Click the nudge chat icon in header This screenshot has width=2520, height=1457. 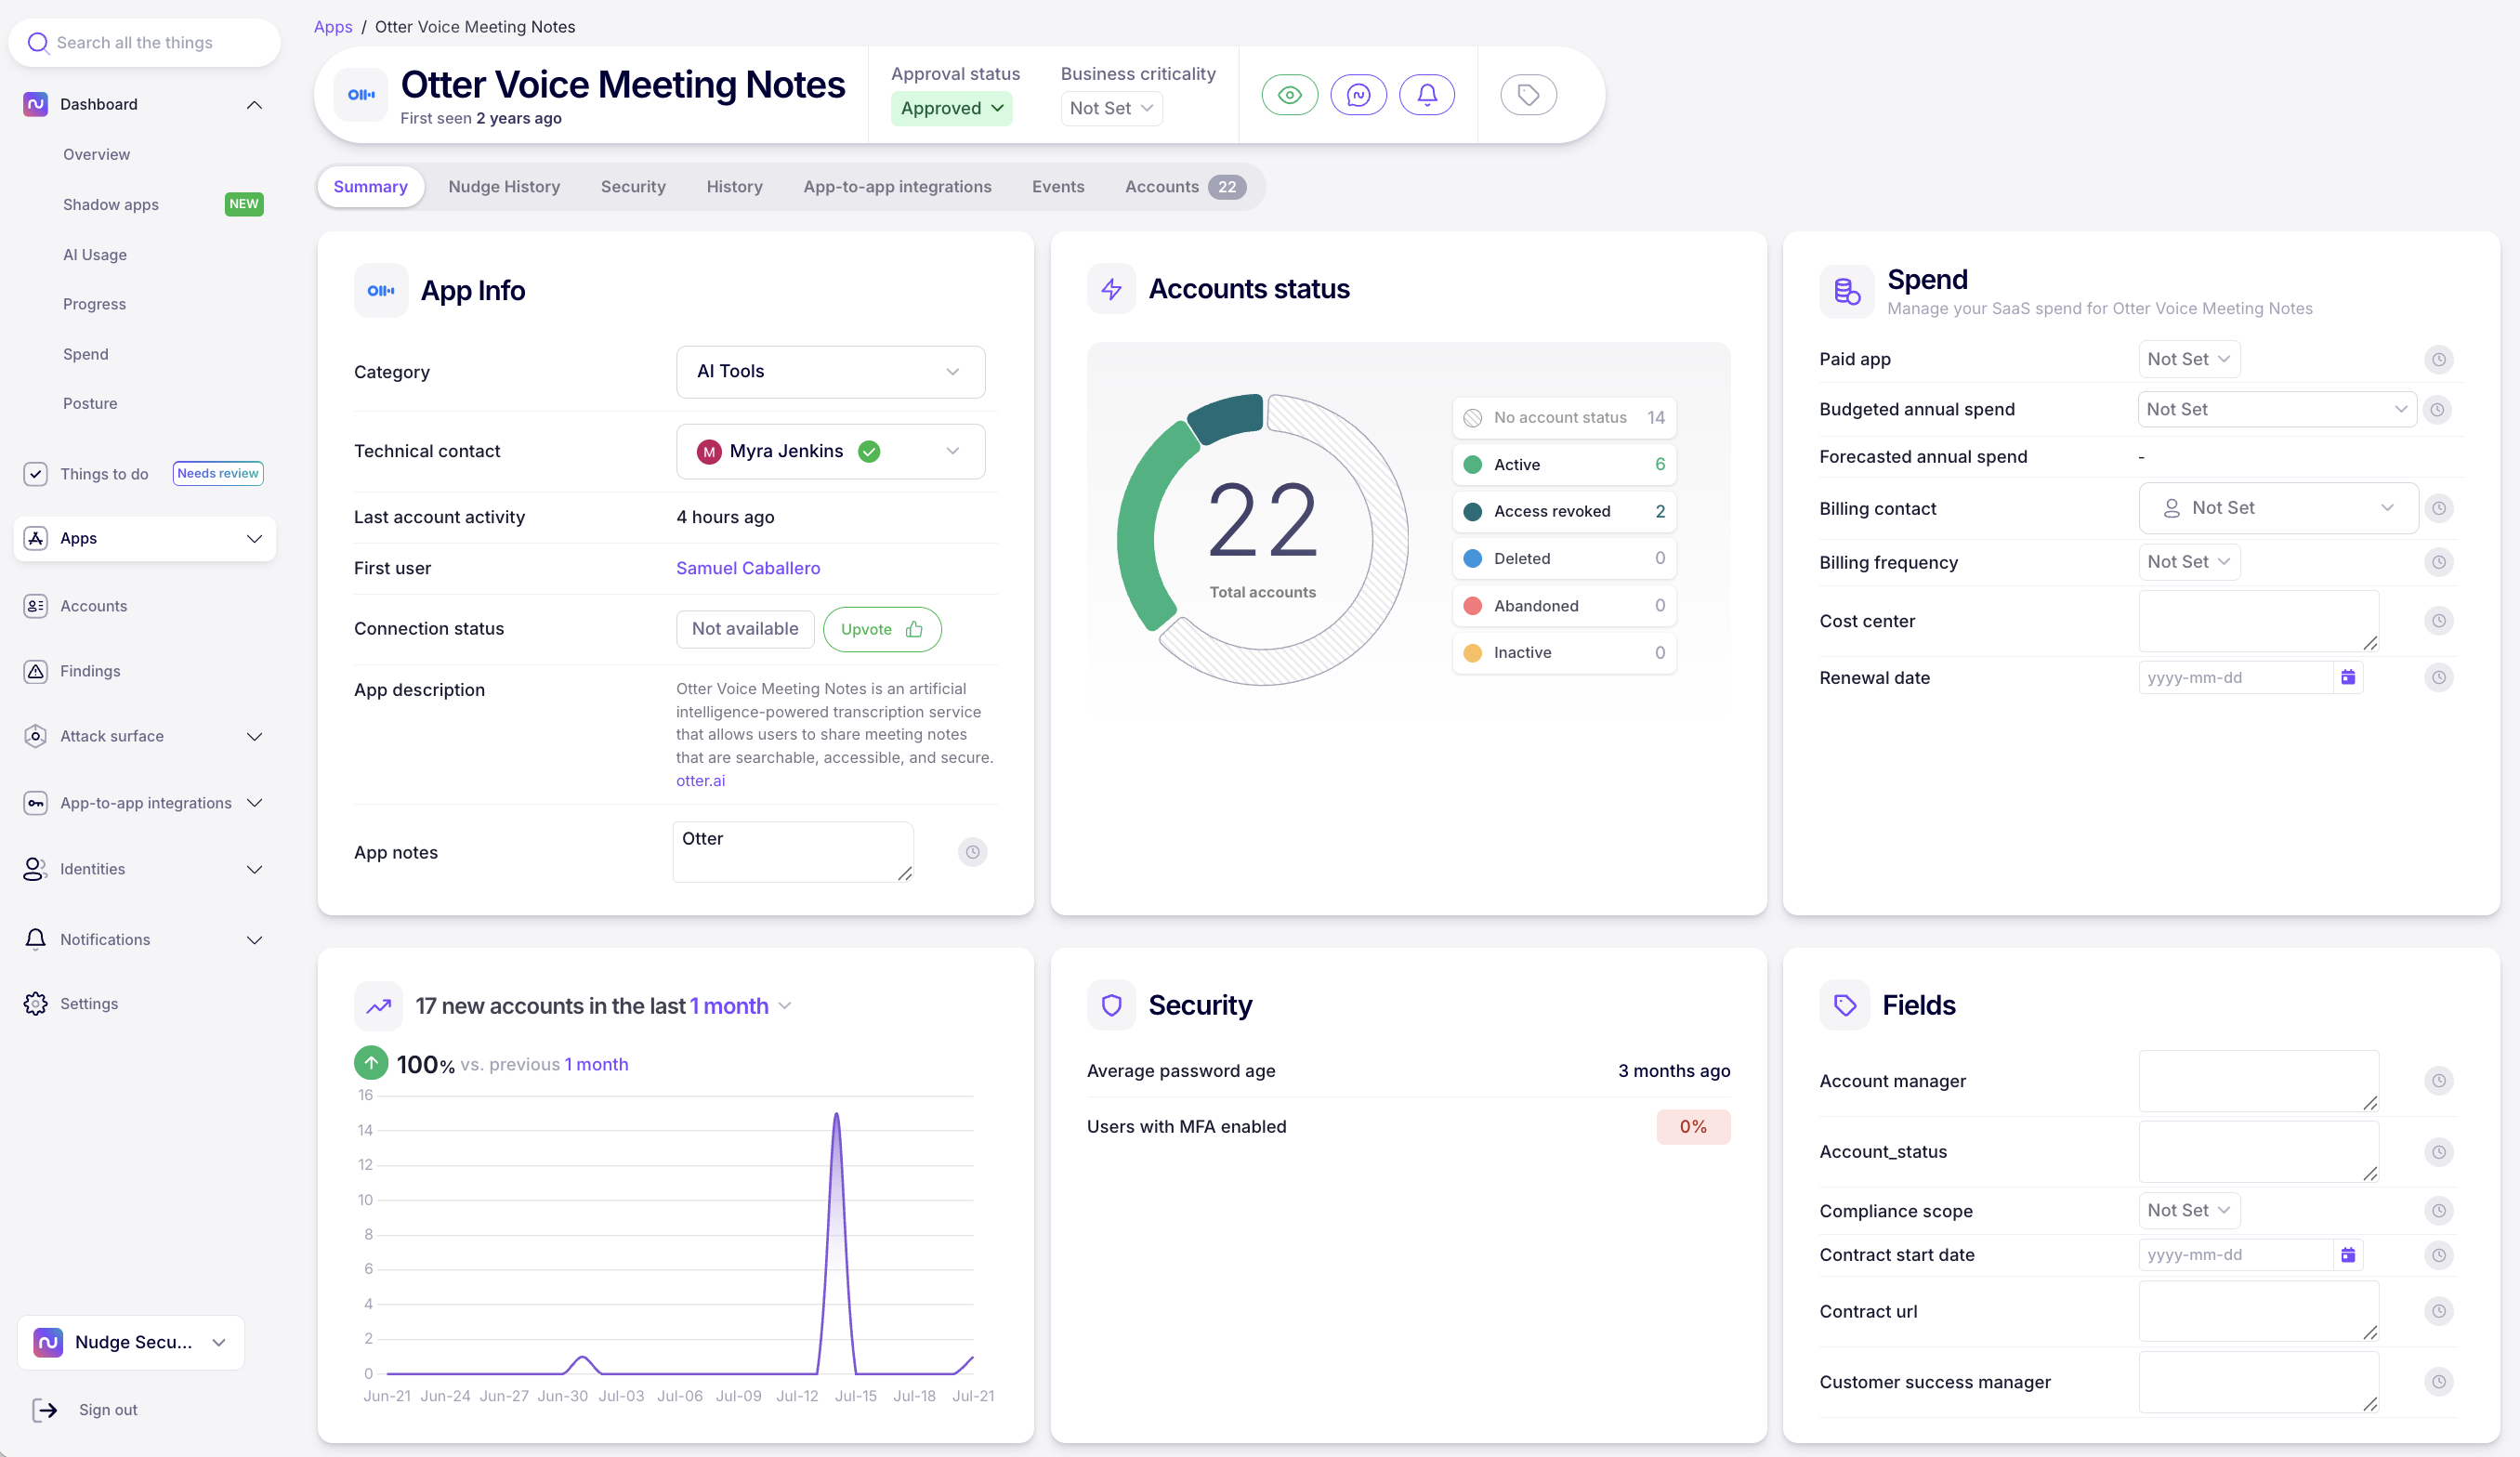(1358, 95)
